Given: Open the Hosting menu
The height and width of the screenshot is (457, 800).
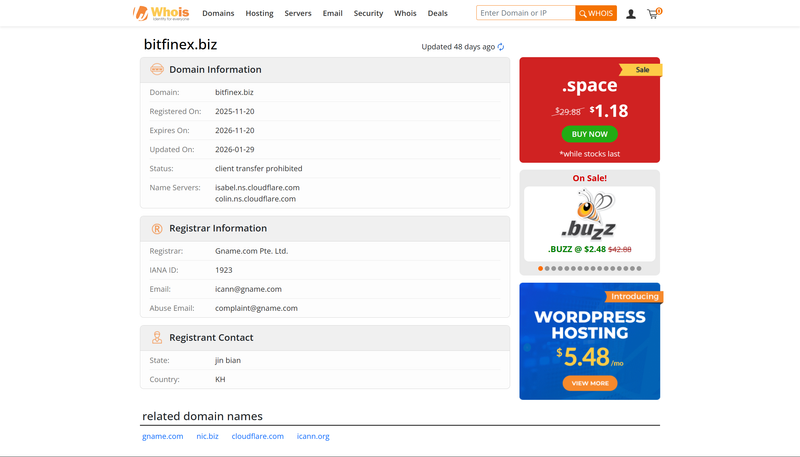Looking at the screenshot, I should tap(259, 13).
